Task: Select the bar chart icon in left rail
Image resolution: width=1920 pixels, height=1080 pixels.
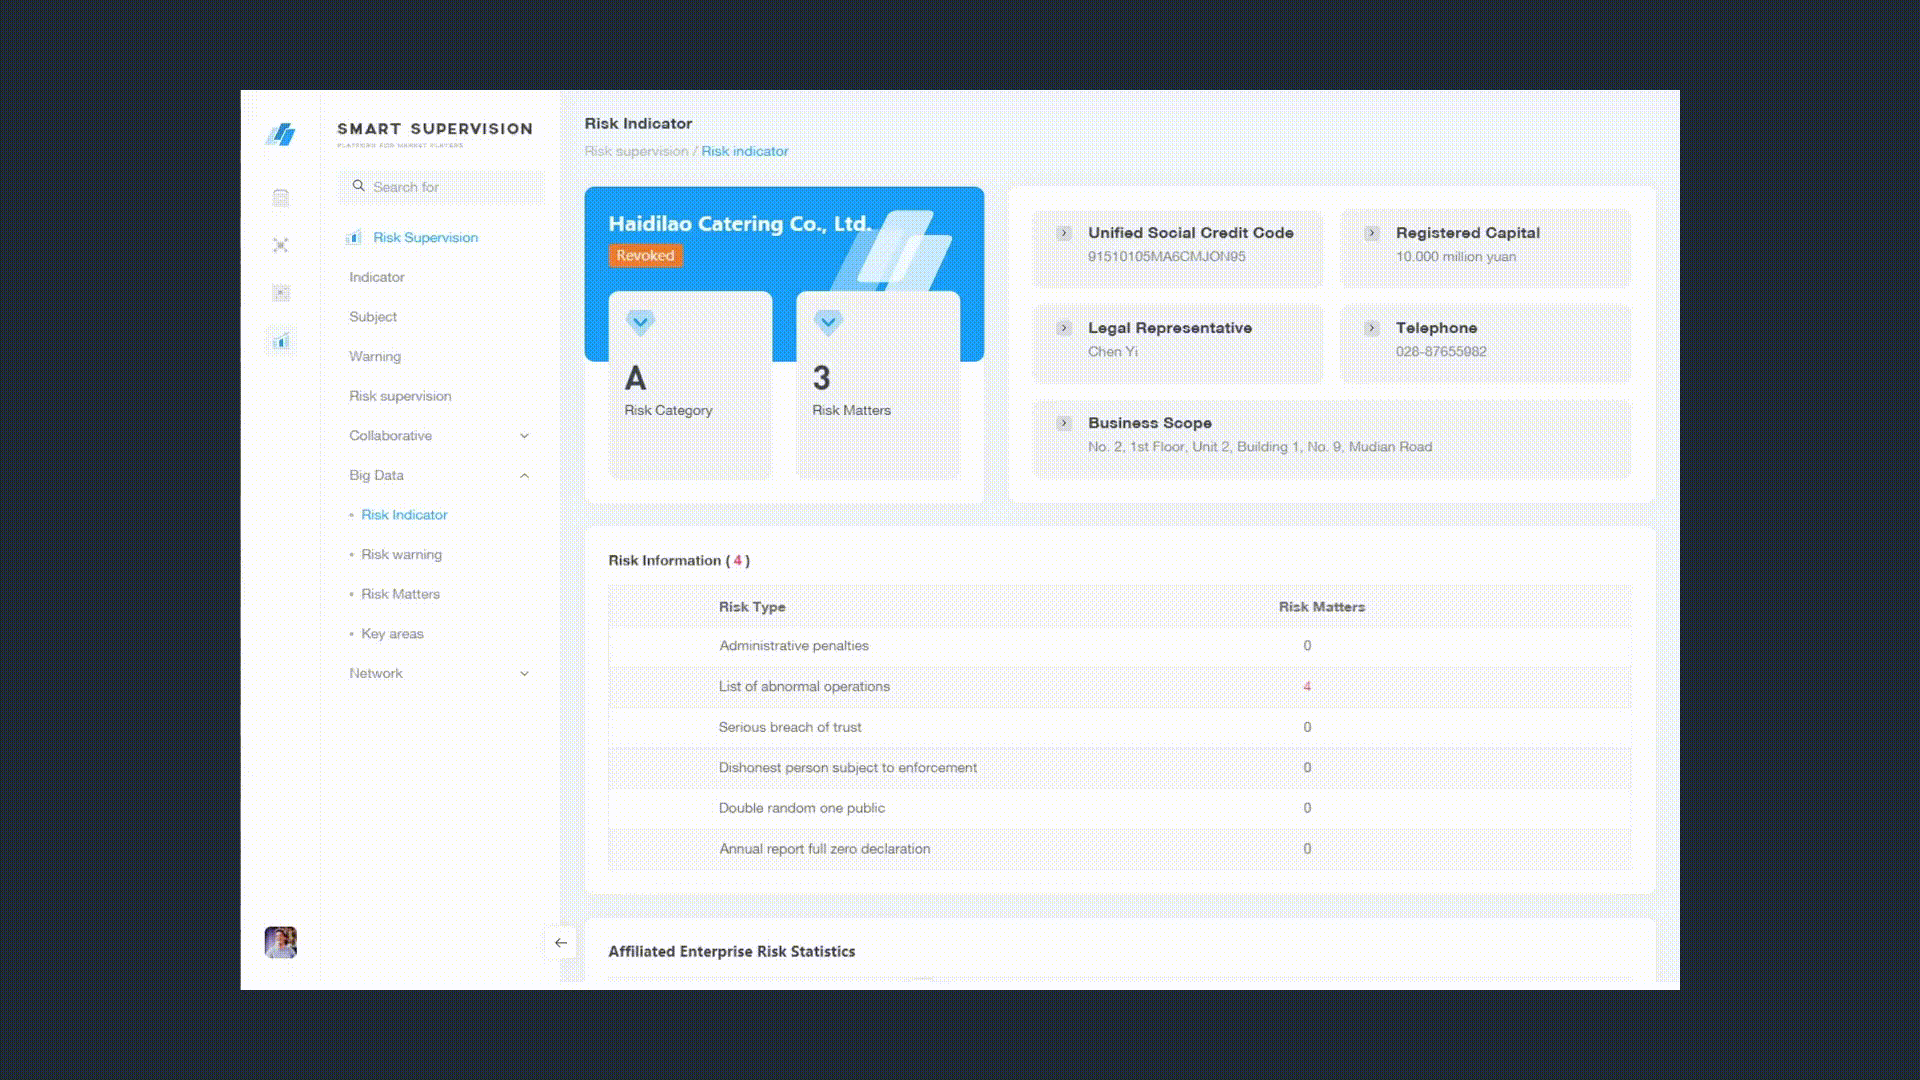Action: 281,342
